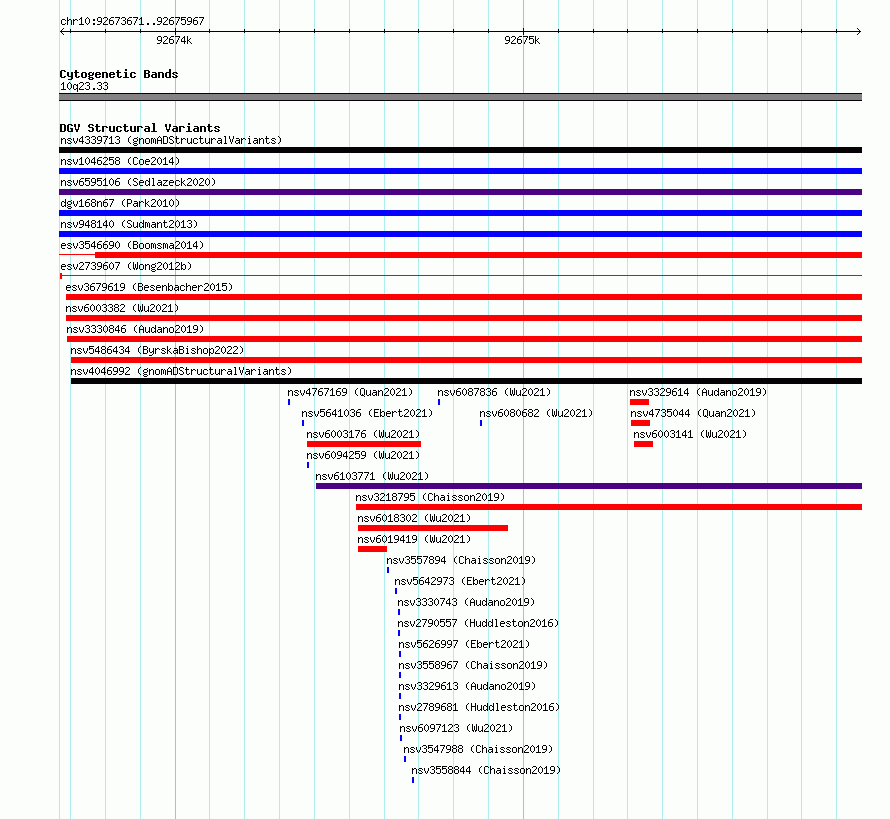Image resolution: width=890 pixels, height=819 pixels.
Task: Click the nsv5641036 (Ebert2021) label
Action: (x=367, y=413)
